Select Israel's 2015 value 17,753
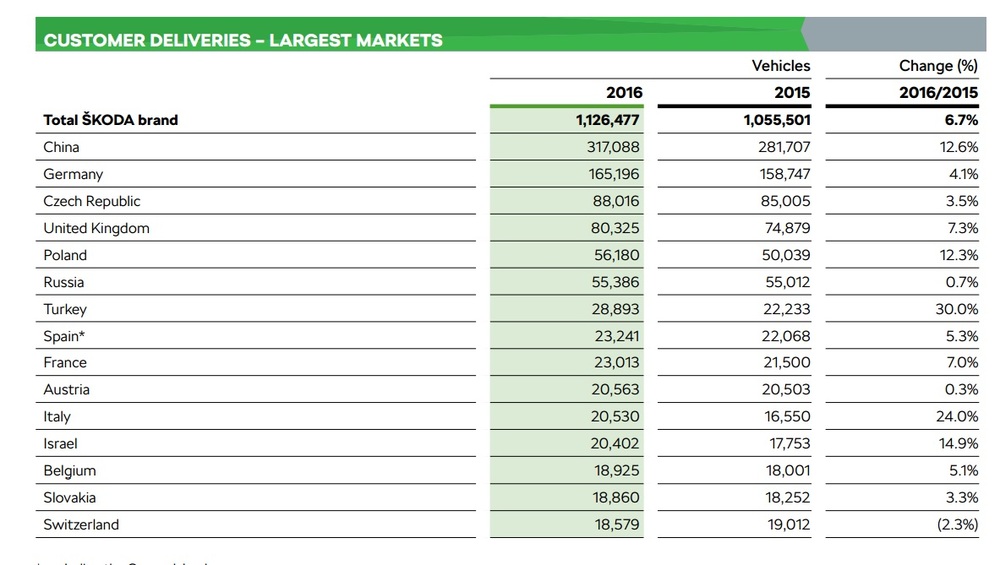Image resolution: width=1000 pixels, height=565 pixels. [x=790, y=443]
